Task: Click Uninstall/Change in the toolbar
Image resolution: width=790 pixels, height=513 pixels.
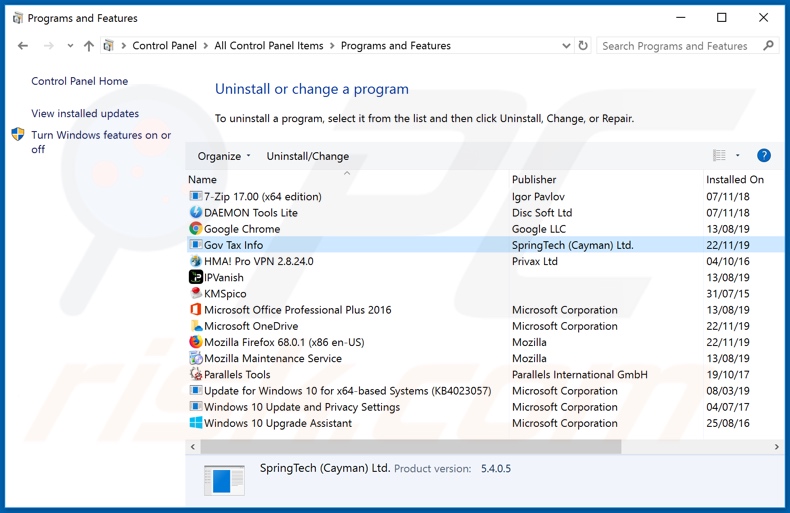Action: [x=307, y=156]
